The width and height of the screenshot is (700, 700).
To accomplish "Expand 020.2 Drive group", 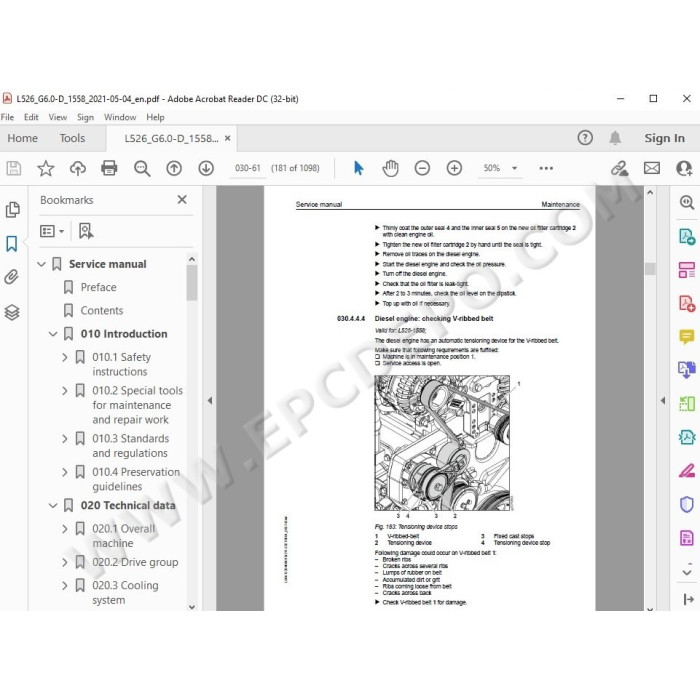I will (x=65, y=562).
